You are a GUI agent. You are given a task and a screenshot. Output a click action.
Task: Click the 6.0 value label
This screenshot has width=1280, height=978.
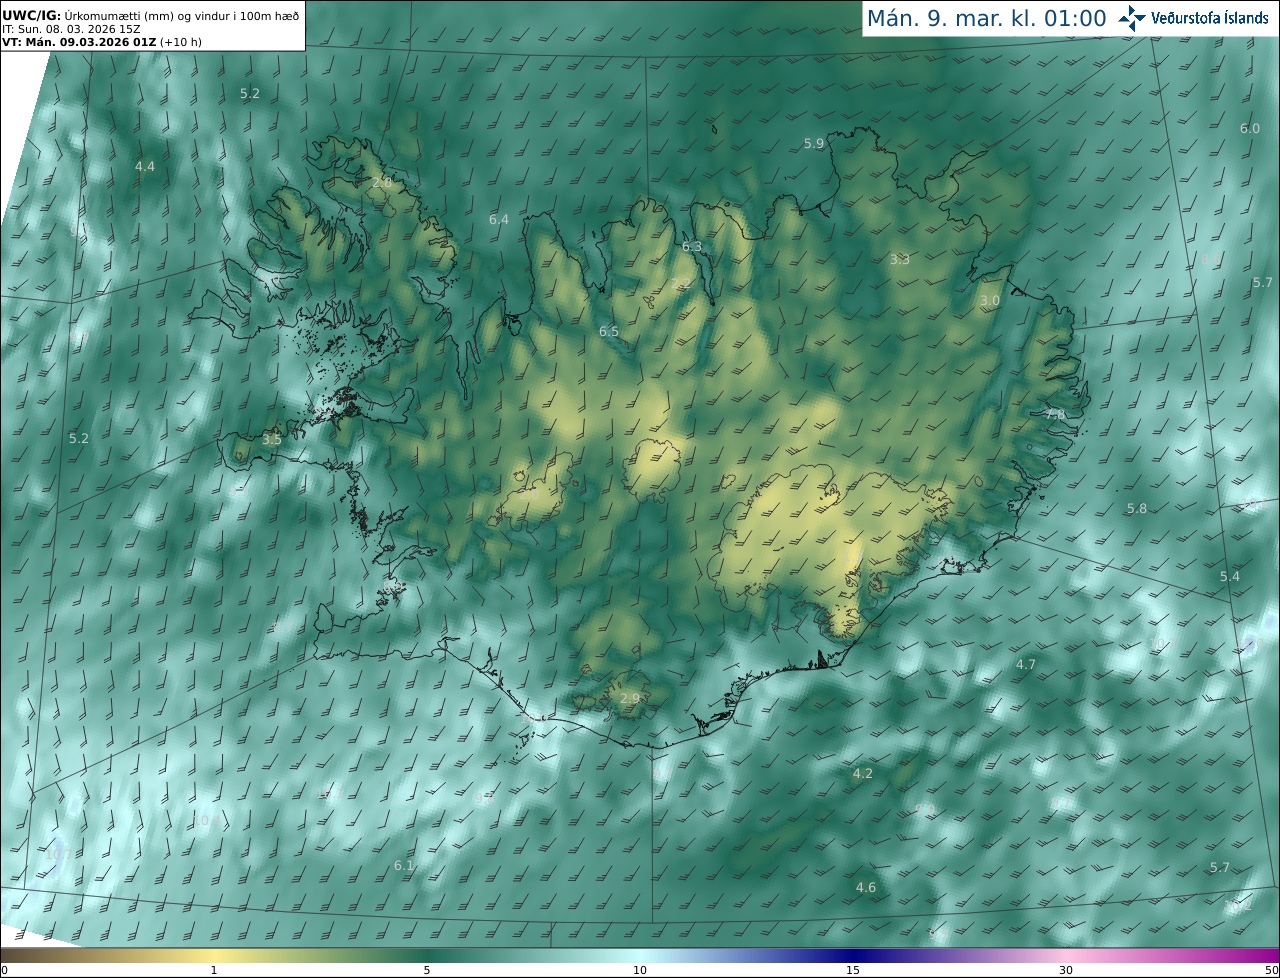click(1250, 128)
